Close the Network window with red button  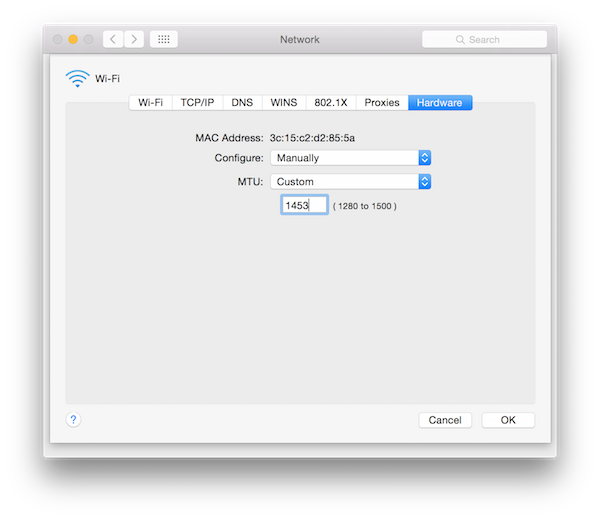coord(56,39)
